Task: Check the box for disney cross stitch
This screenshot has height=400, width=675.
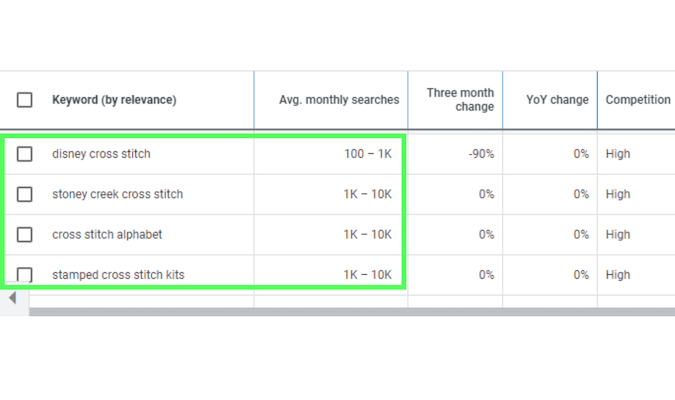Action: pos(25,154)
